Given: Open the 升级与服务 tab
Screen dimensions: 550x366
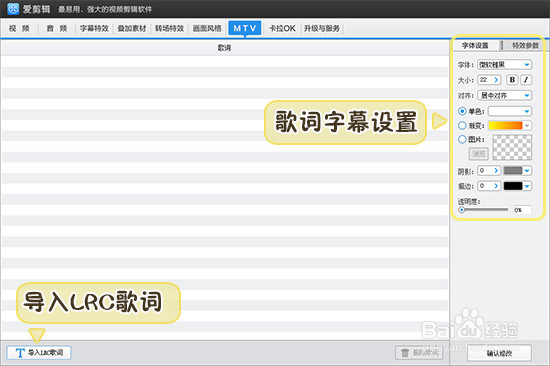Looking at the screenshot, I should [x=322, y=28].
